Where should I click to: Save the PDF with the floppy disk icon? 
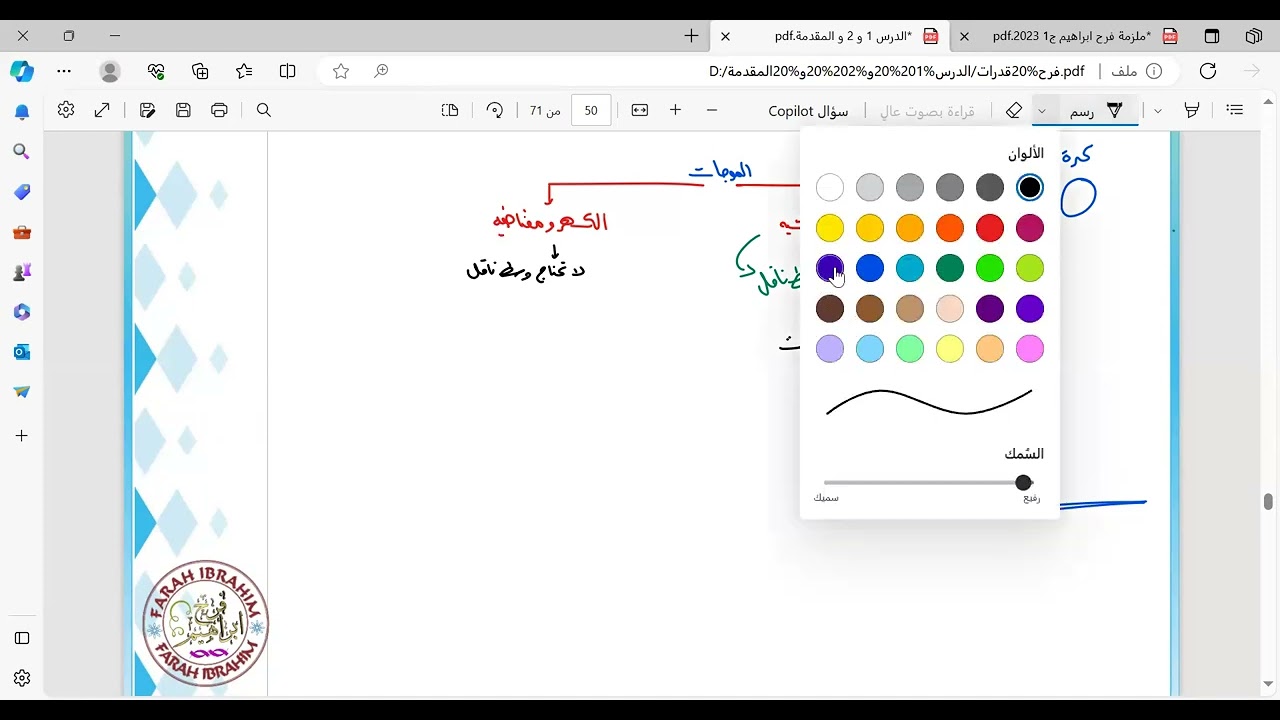pos(183,110)
